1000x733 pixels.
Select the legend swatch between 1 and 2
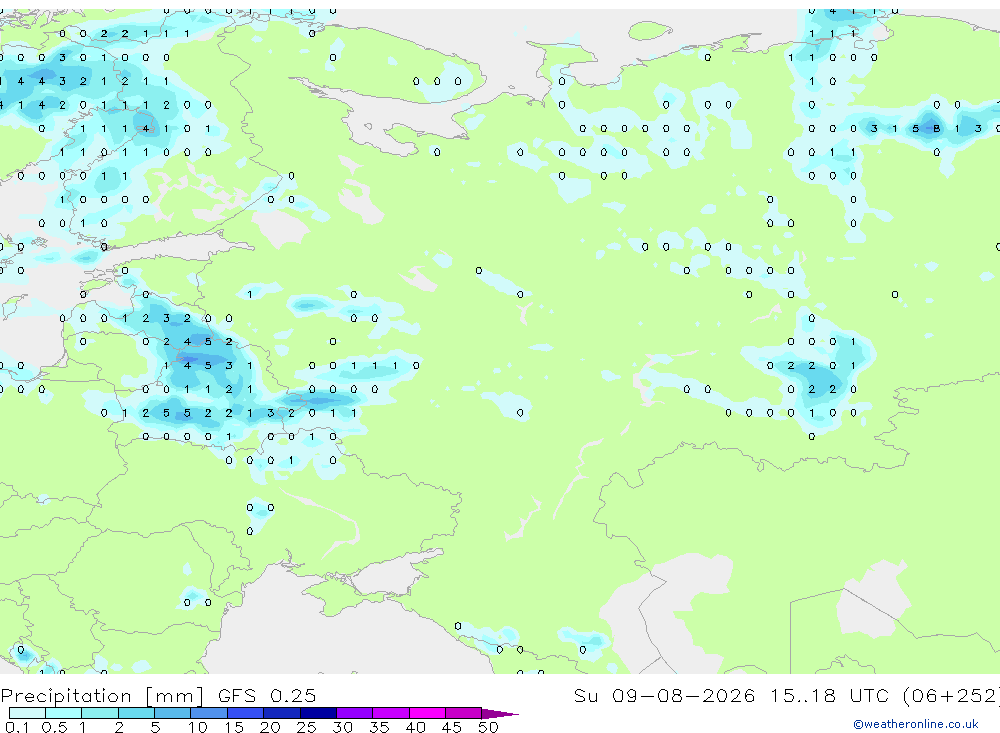pyautogui.click(x=100, y=713)
